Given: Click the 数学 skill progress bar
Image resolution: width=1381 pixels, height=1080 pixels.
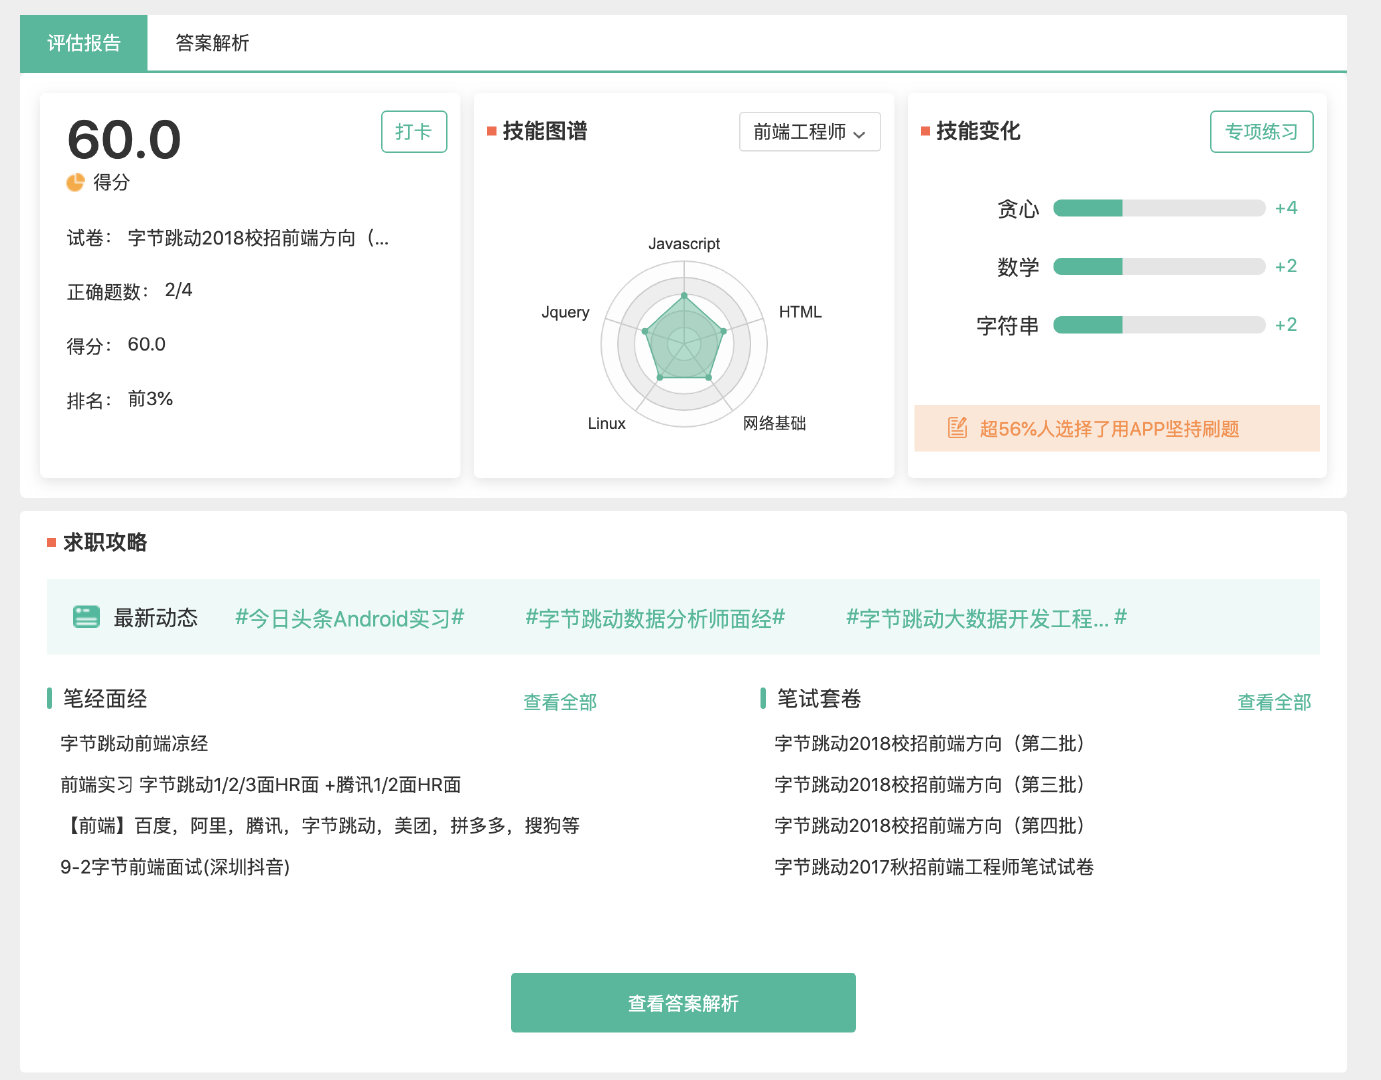Looking at the screenshot, I should 1159,266.
